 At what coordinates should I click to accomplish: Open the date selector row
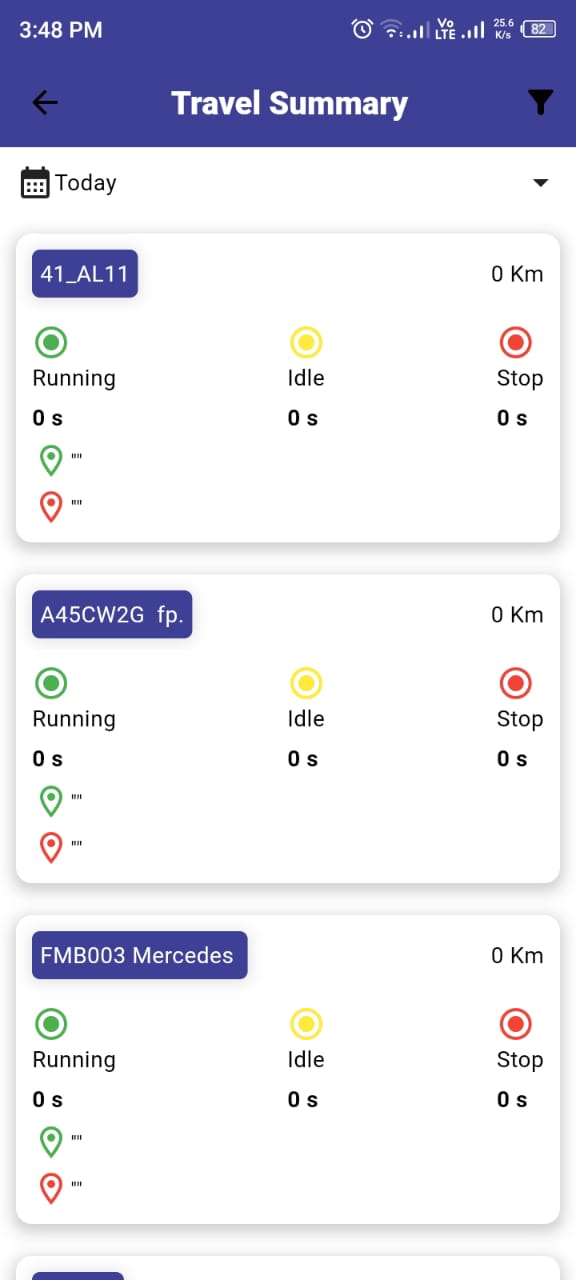pos(288,182)
